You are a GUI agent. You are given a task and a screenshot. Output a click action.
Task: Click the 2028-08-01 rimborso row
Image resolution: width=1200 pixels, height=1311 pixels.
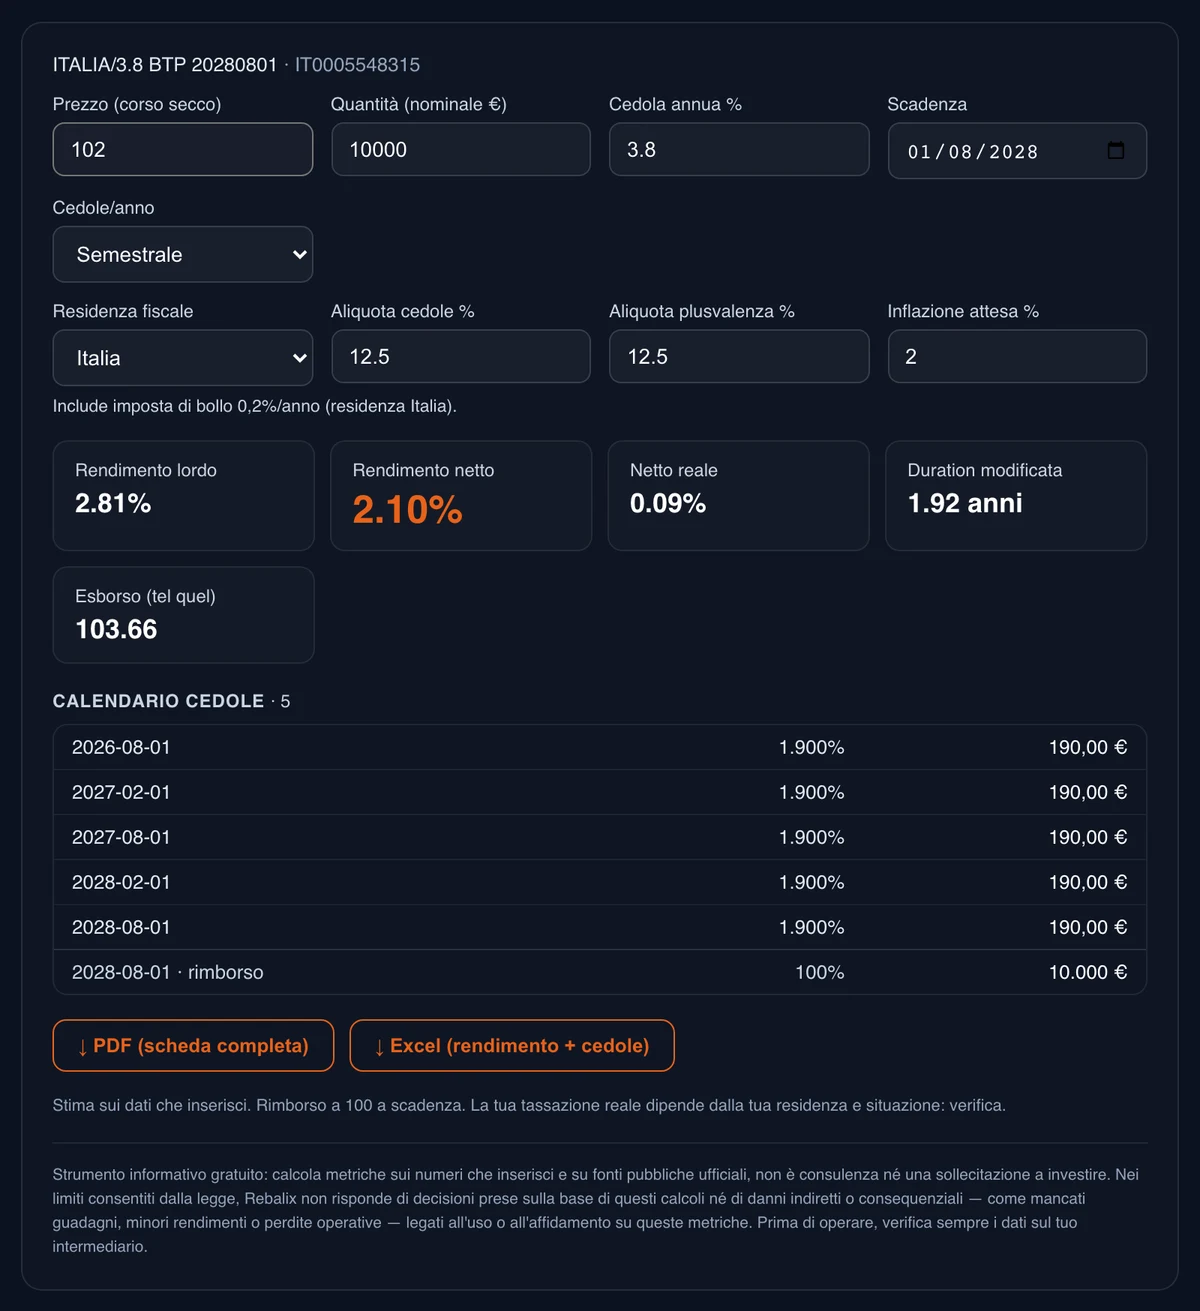[x=600, y=972]
